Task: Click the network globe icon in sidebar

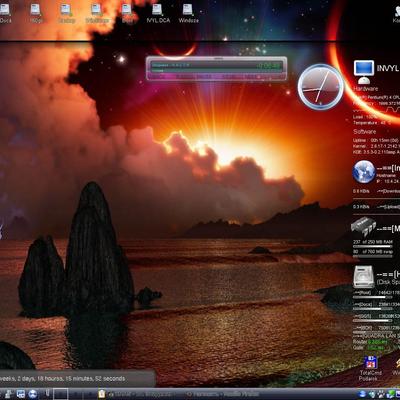Action: pyautogui.click(x=364, y=172)
